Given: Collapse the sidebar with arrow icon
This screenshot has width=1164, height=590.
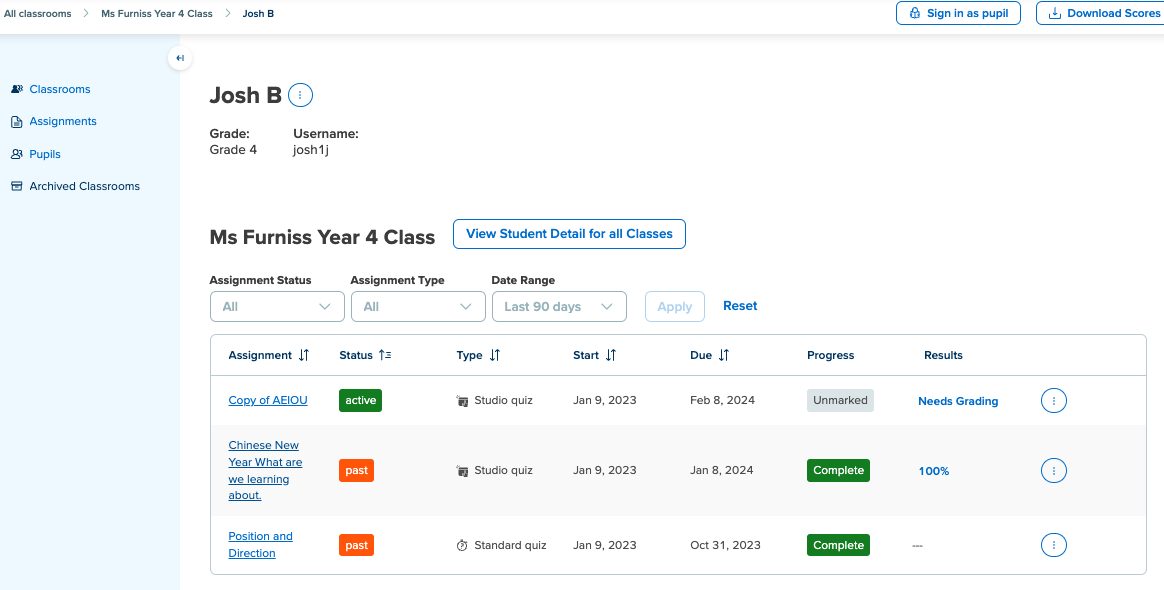Looking at the screenshot, I should 180,58.
